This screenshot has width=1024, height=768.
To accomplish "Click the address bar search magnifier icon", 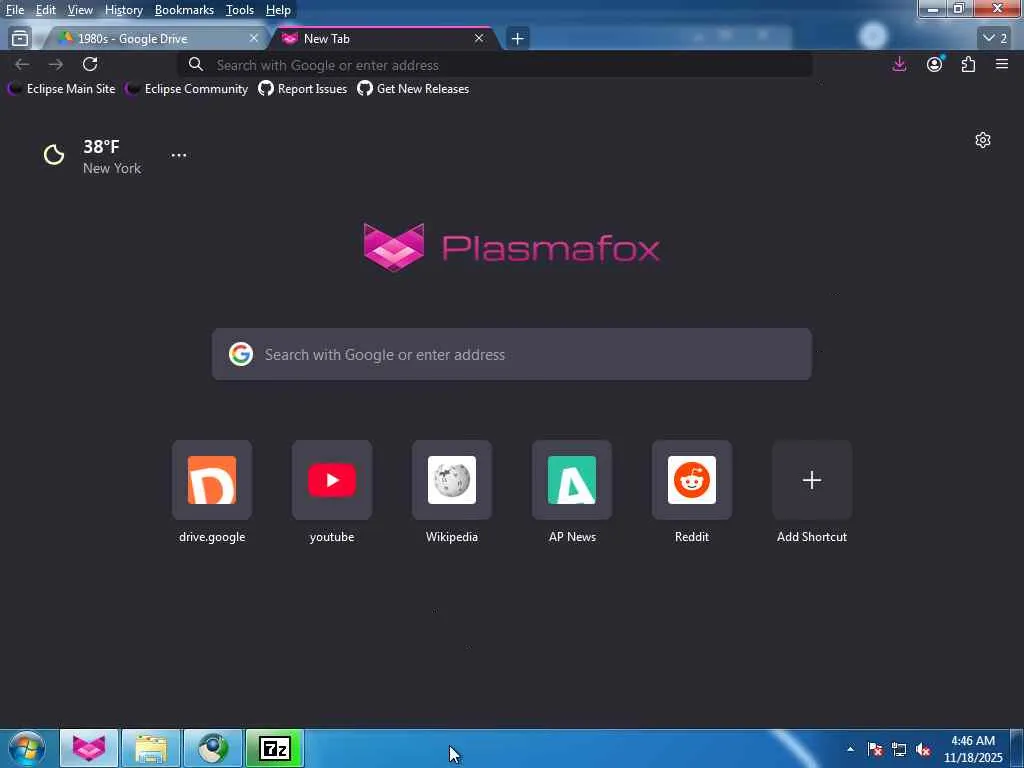I will (x=195, y=64).
